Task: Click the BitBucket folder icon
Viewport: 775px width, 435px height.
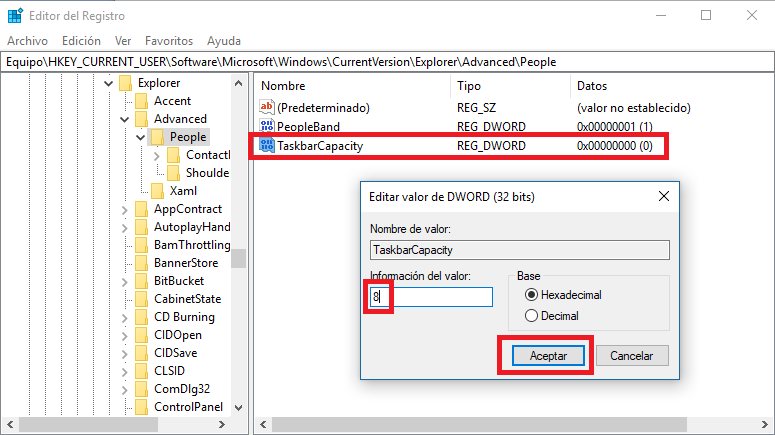Action: [x=141, y=281]
